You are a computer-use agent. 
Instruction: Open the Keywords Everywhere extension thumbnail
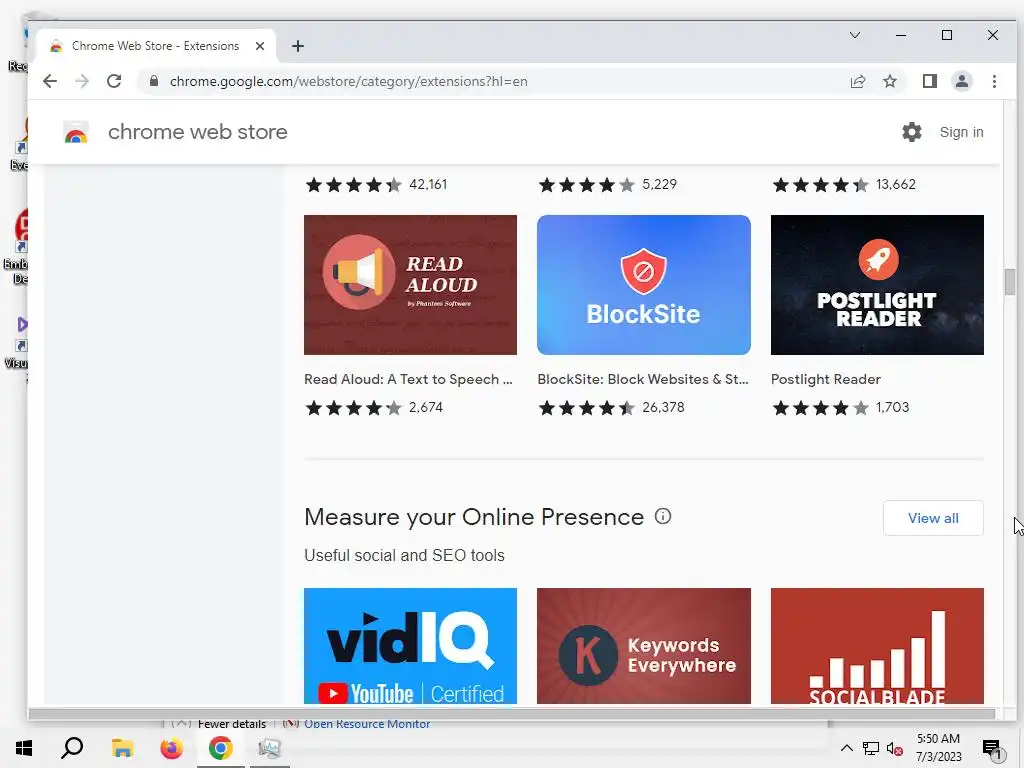643,646
